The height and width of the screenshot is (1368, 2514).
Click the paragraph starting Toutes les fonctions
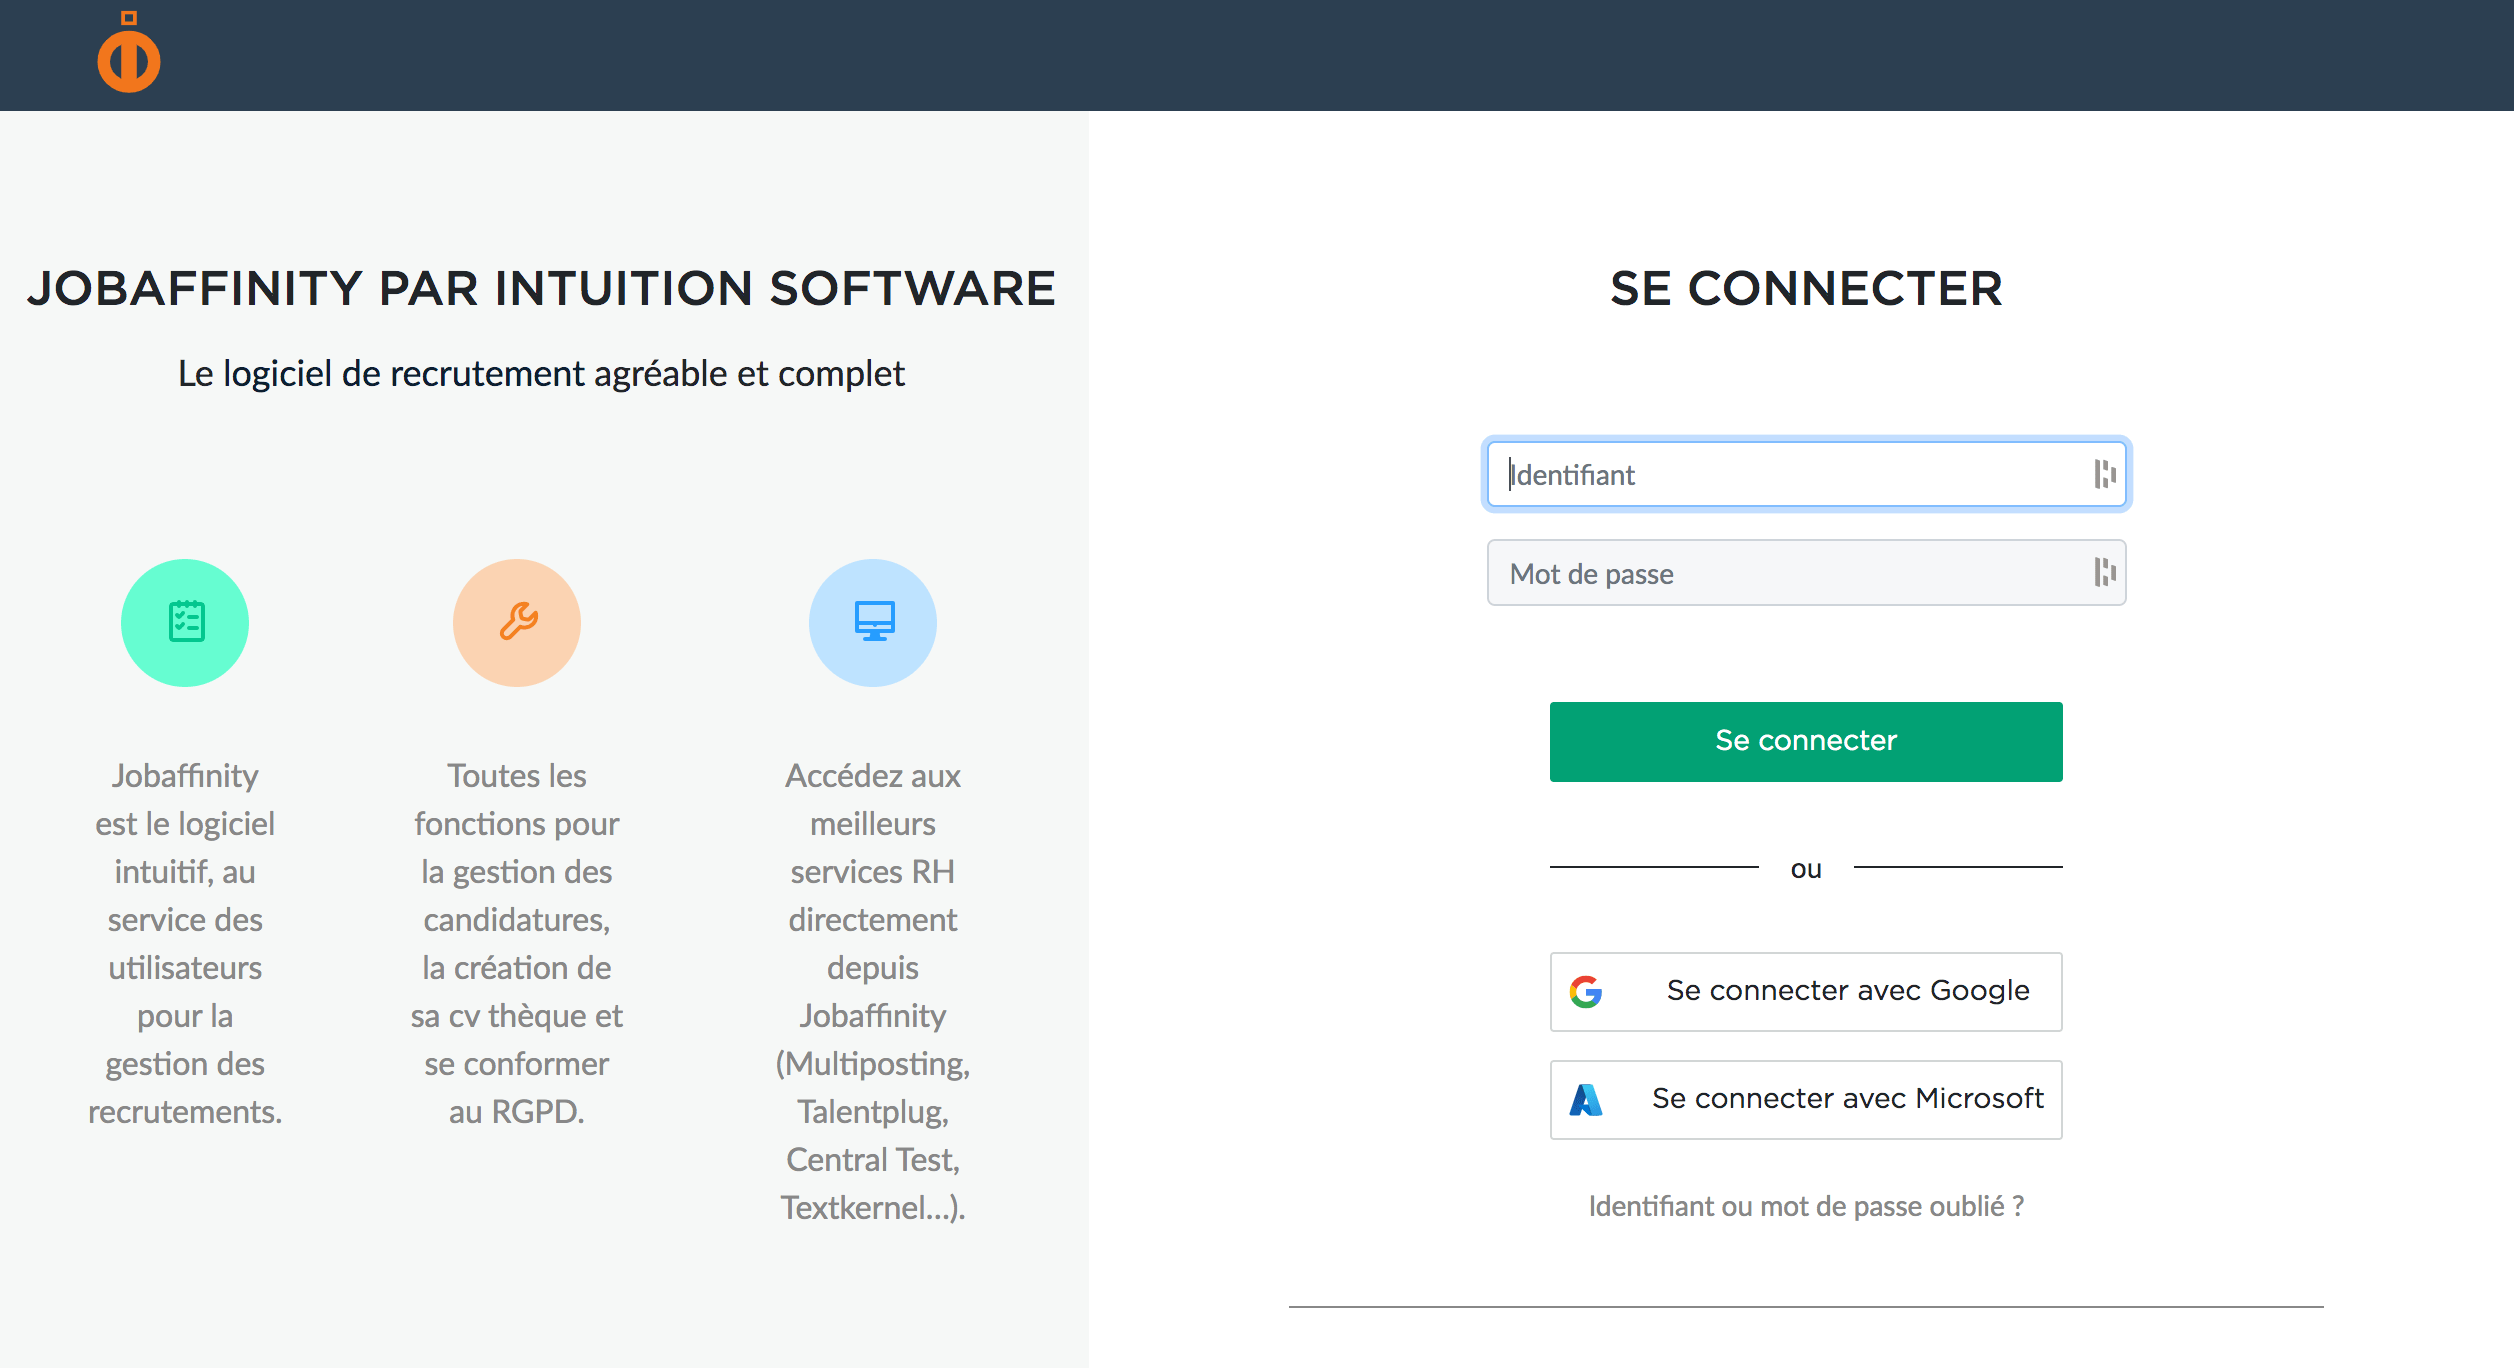517,943
